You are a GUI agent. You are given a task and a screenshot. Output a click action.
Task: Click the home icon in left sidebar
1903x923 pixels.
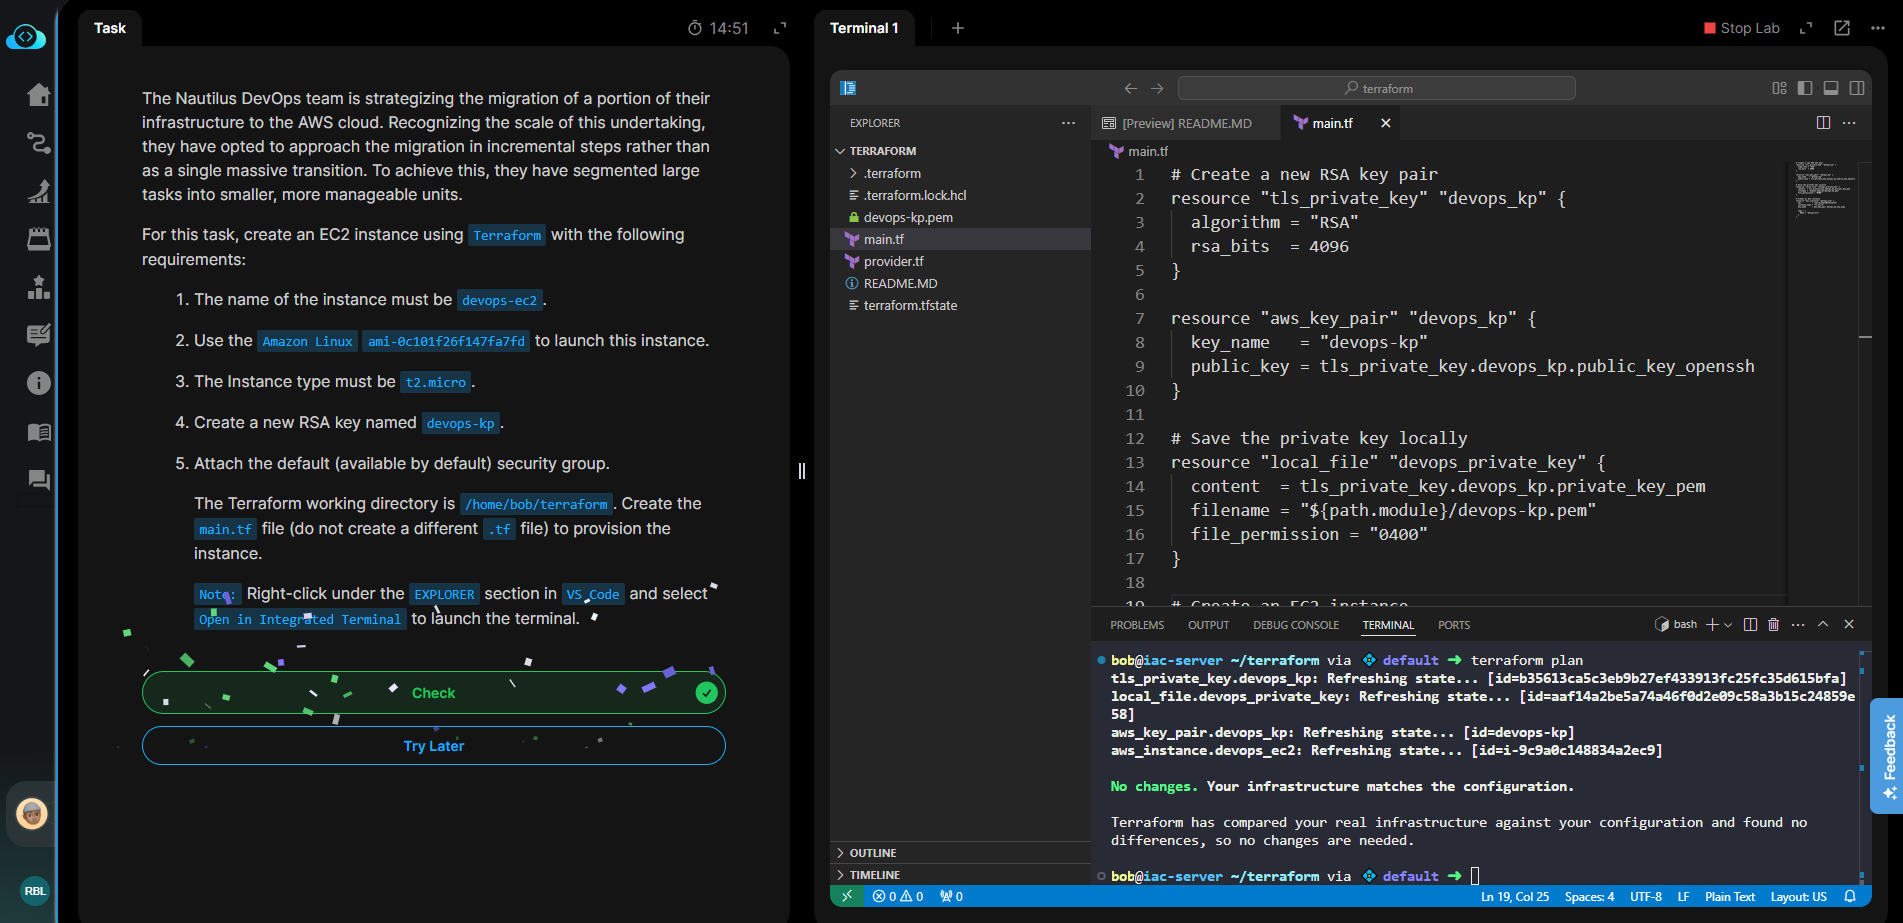tap(38, 95)
